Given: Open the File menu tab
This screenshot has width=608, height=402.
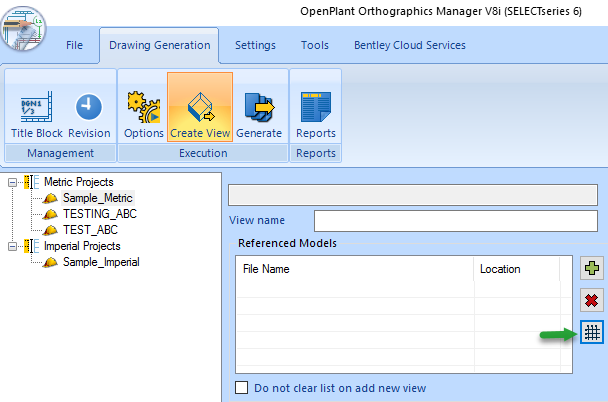Looking at the screenshot, I should click(x=74, y=45).
